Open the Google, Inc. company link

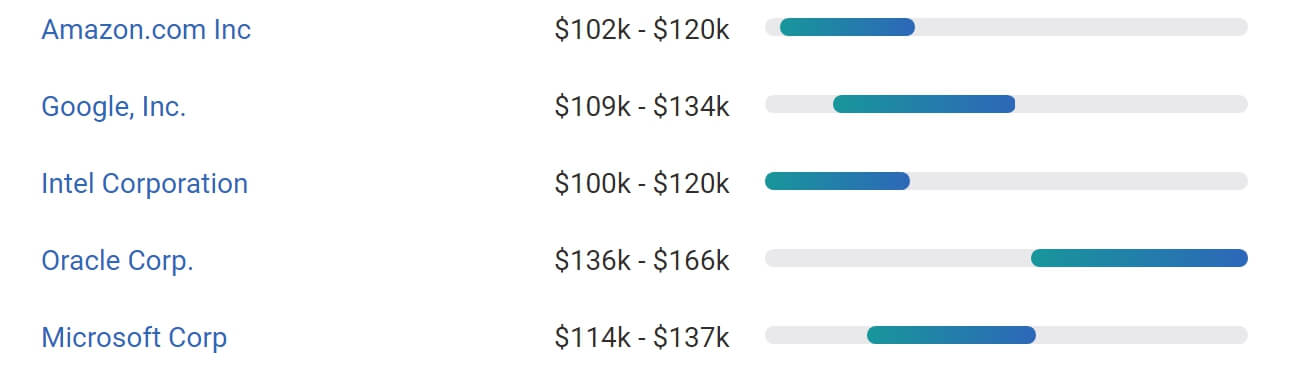click(114, 107)
